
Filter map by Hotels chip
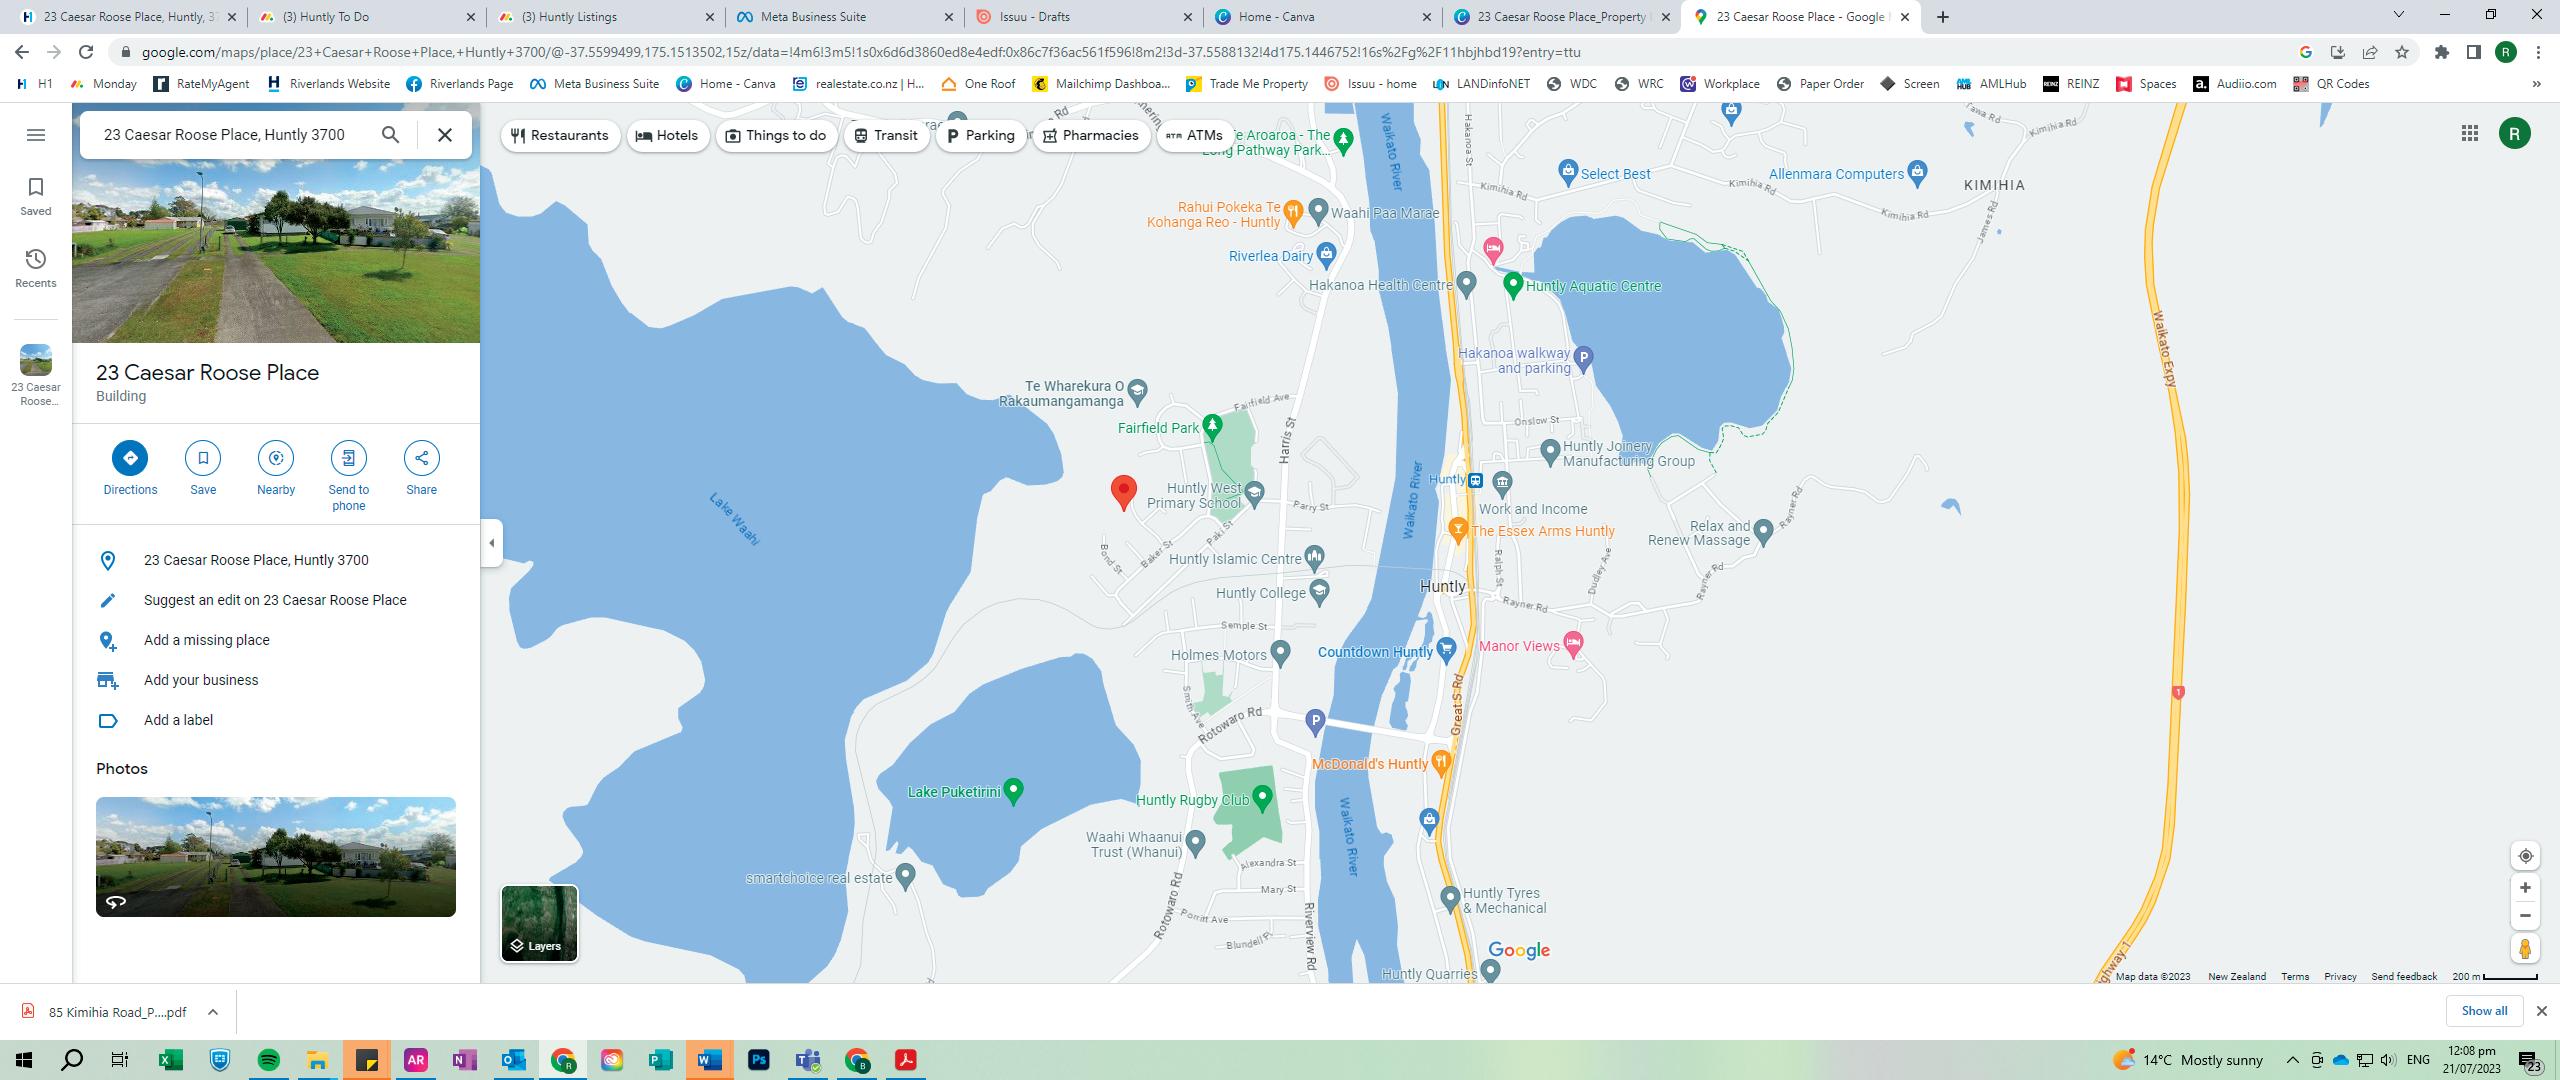point(667,136)
